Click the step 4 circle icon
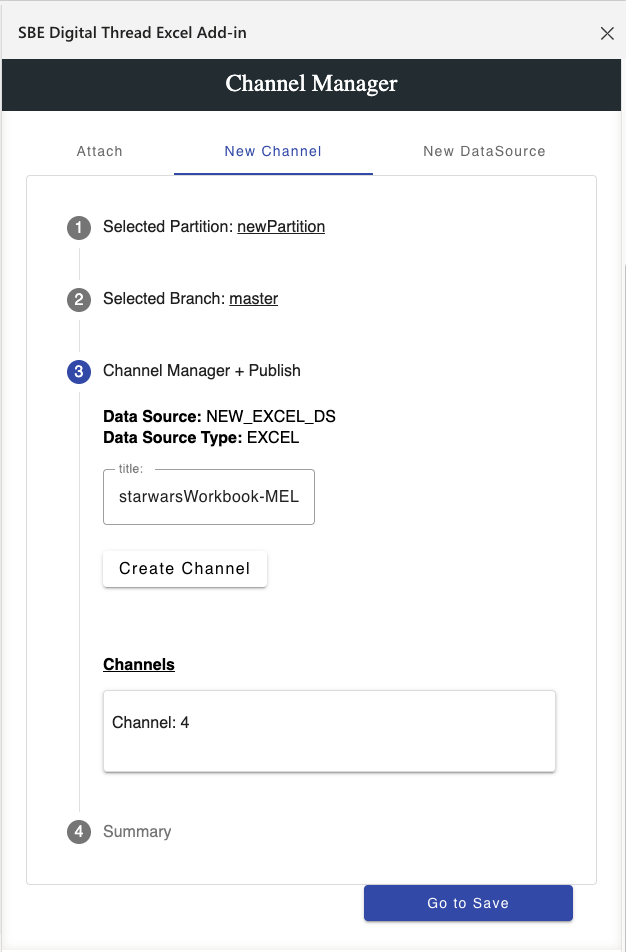The width and height of the screenshot is (626, 952). 79,832
